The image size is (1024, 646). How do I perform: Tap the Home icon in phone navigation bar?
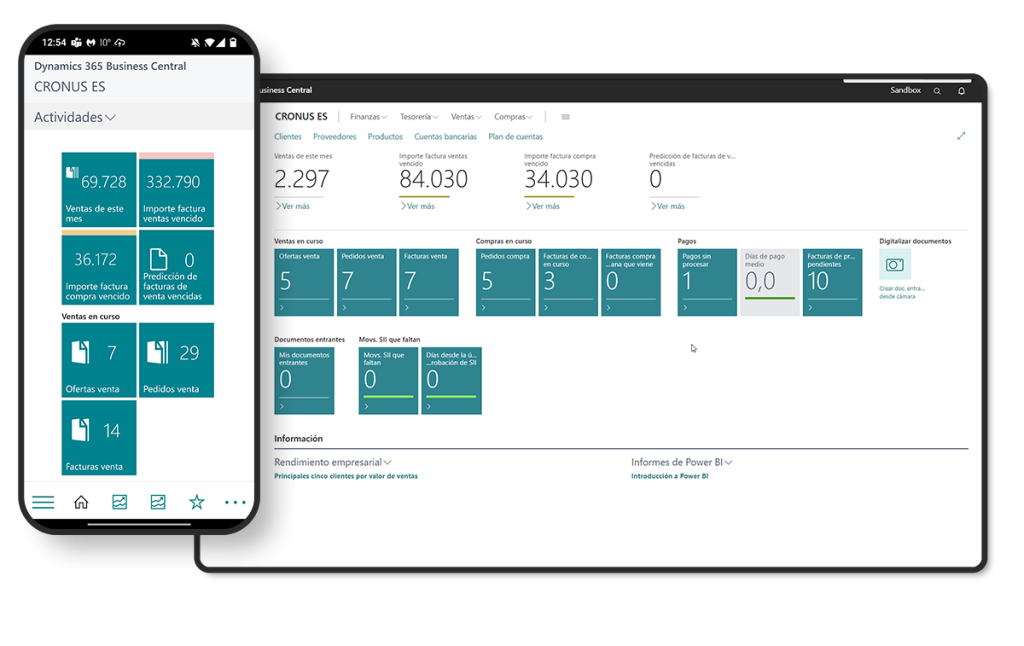[x=81, y=502]
